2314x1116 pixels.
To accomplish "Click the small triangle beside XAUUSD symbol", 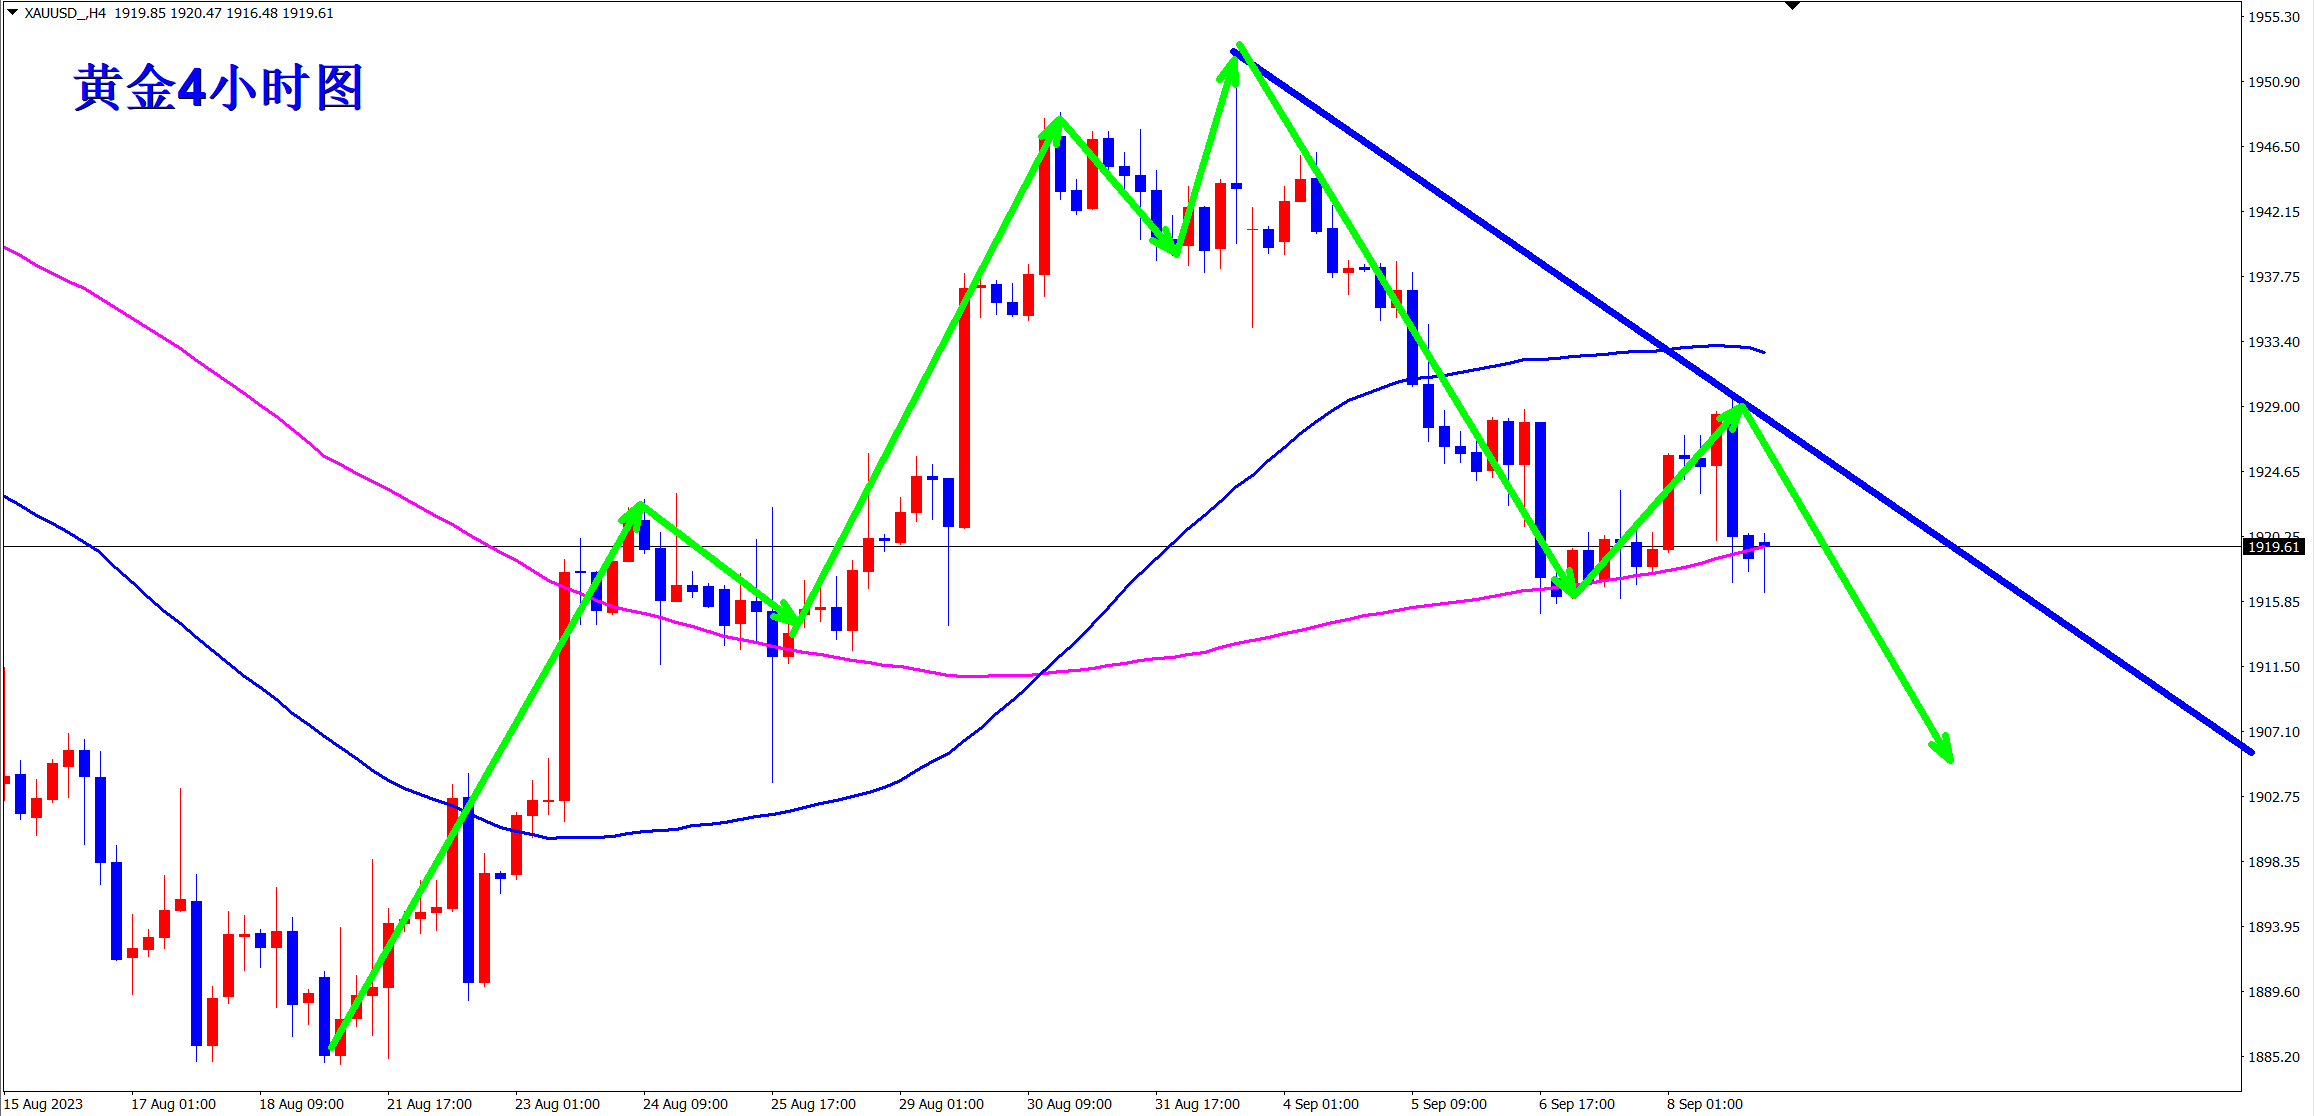I will coord(12,13).
